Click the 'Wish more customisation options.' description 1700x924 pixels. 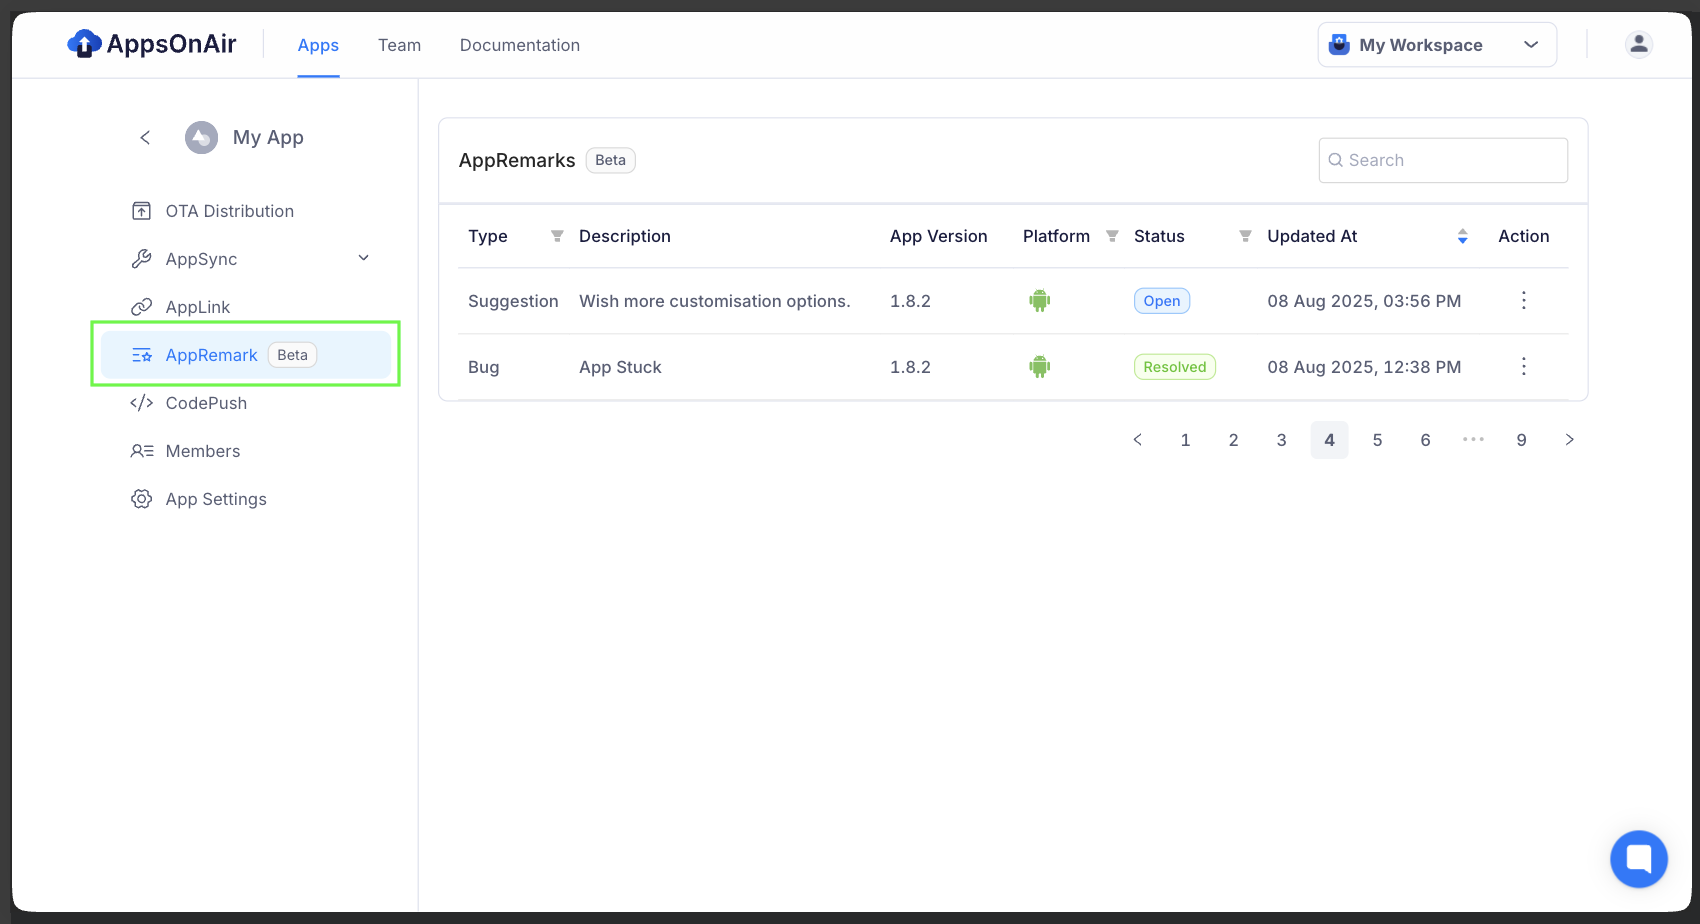715,301
